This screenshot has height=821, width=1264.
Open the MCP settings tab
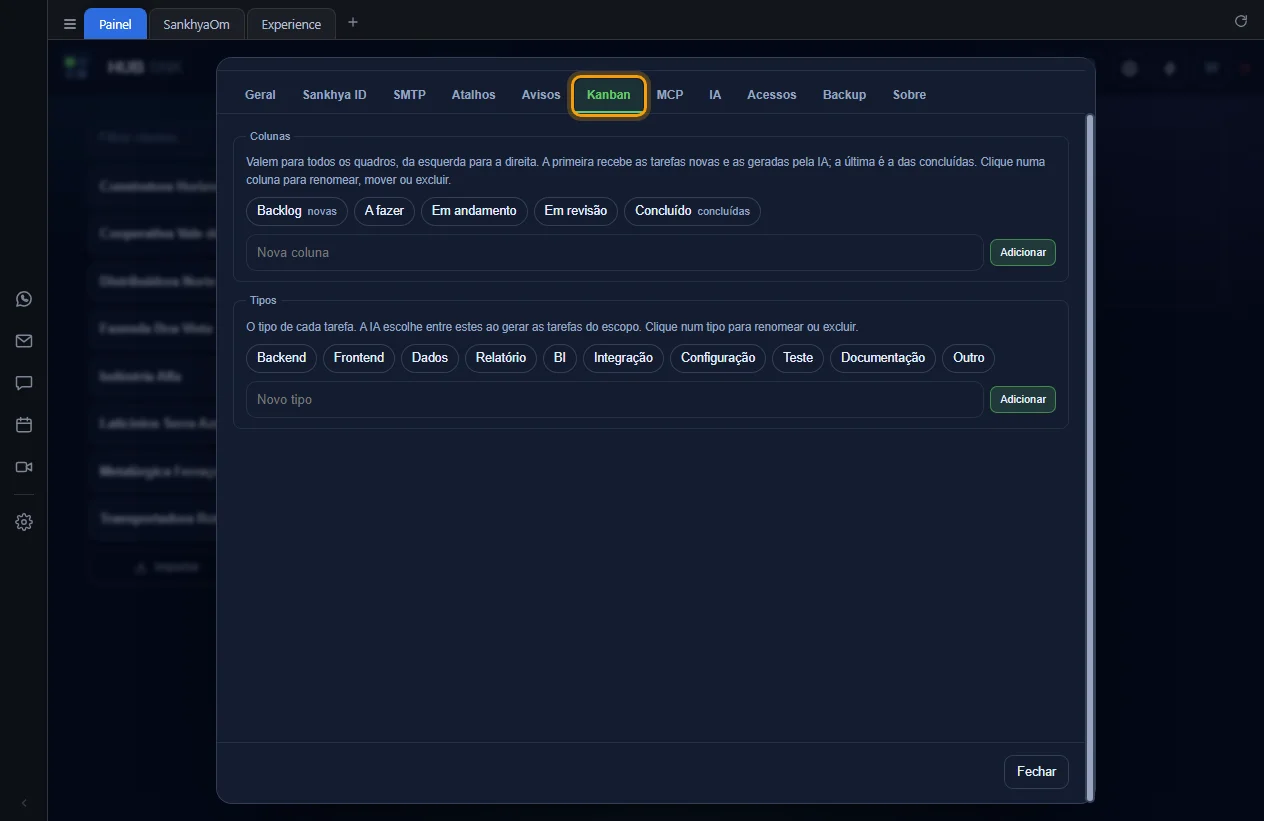tap(670, 95)
